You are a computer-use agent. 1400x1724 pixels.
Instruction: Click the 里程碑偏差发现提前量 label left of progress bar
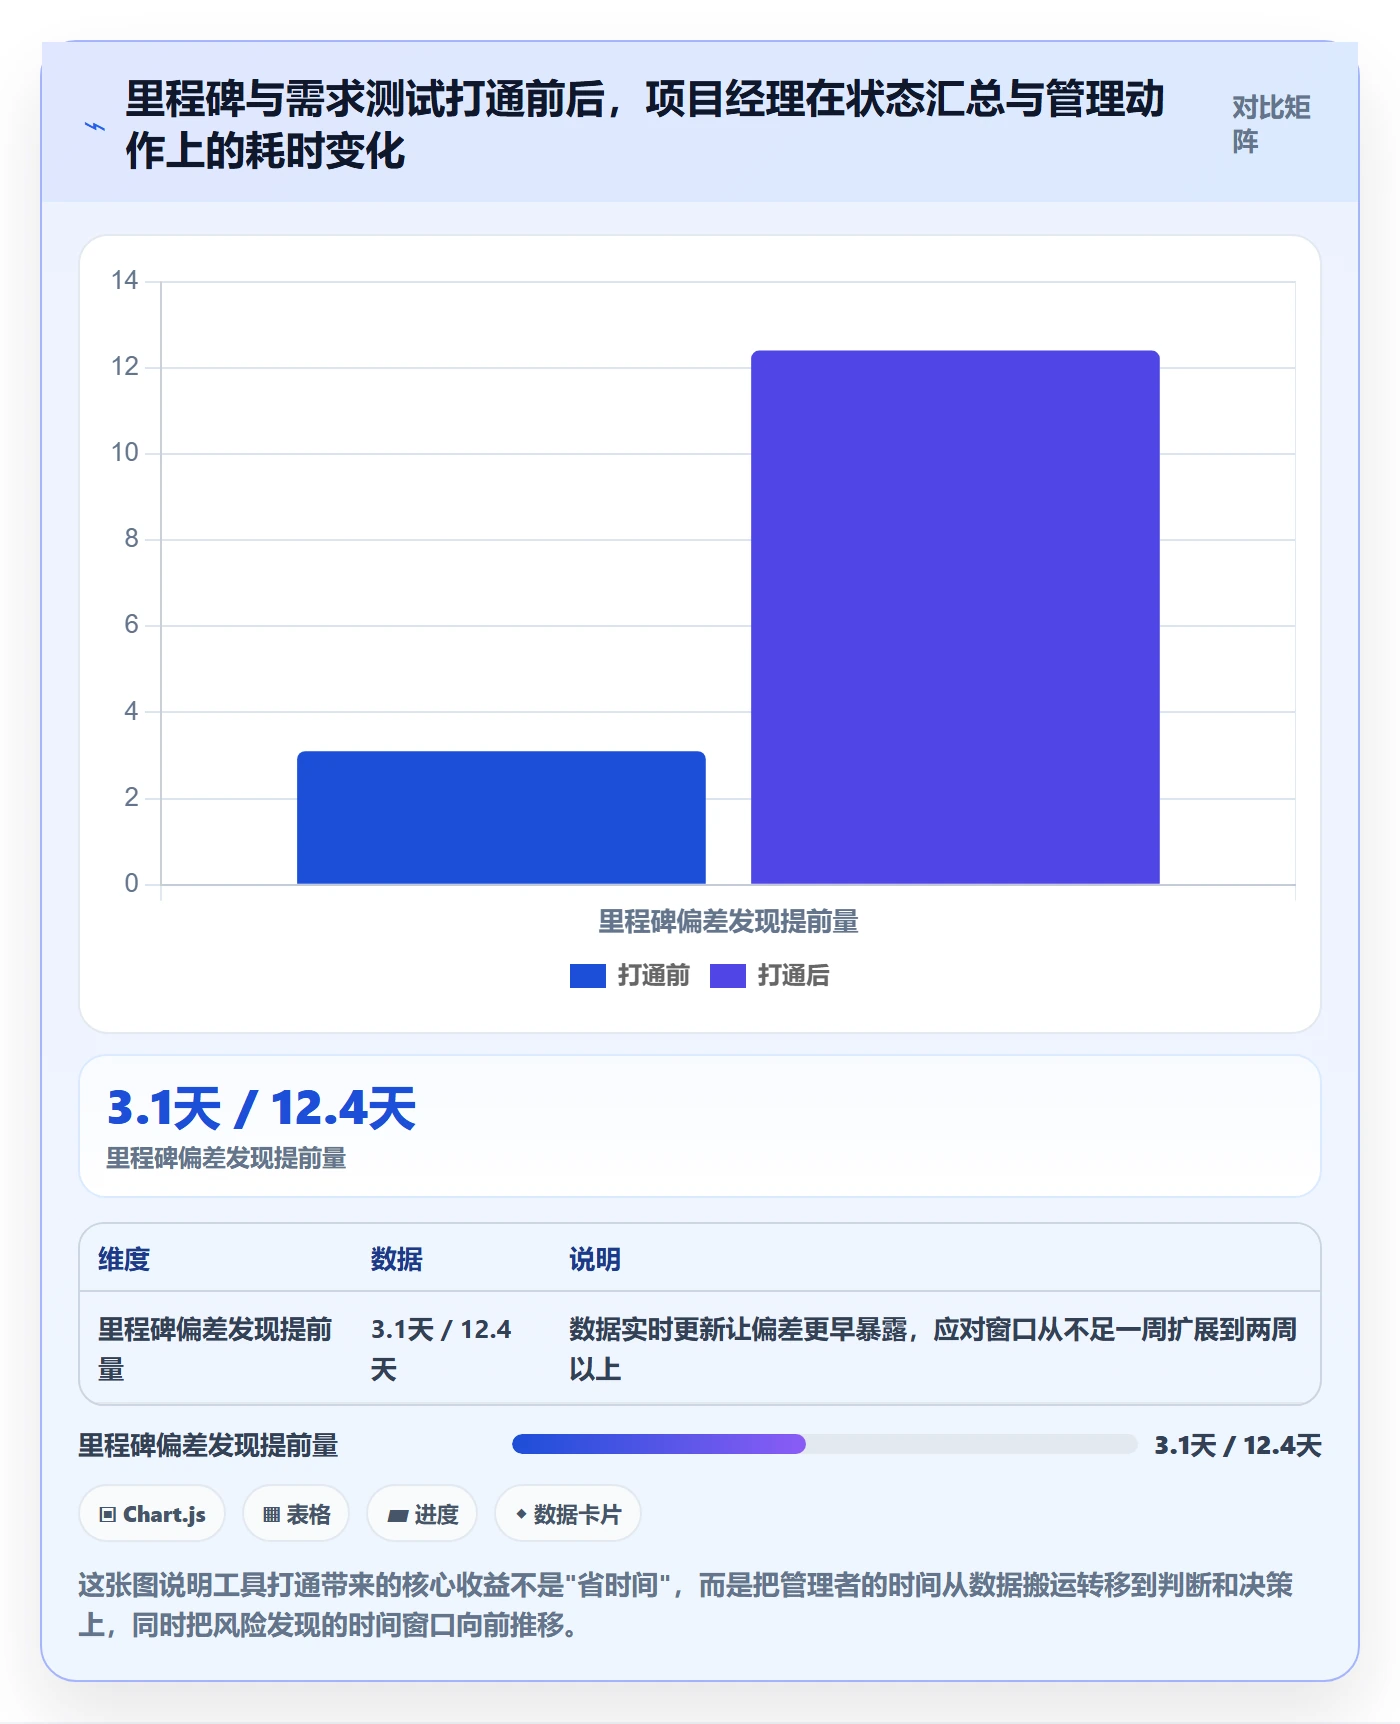[x=208, y=1445]
